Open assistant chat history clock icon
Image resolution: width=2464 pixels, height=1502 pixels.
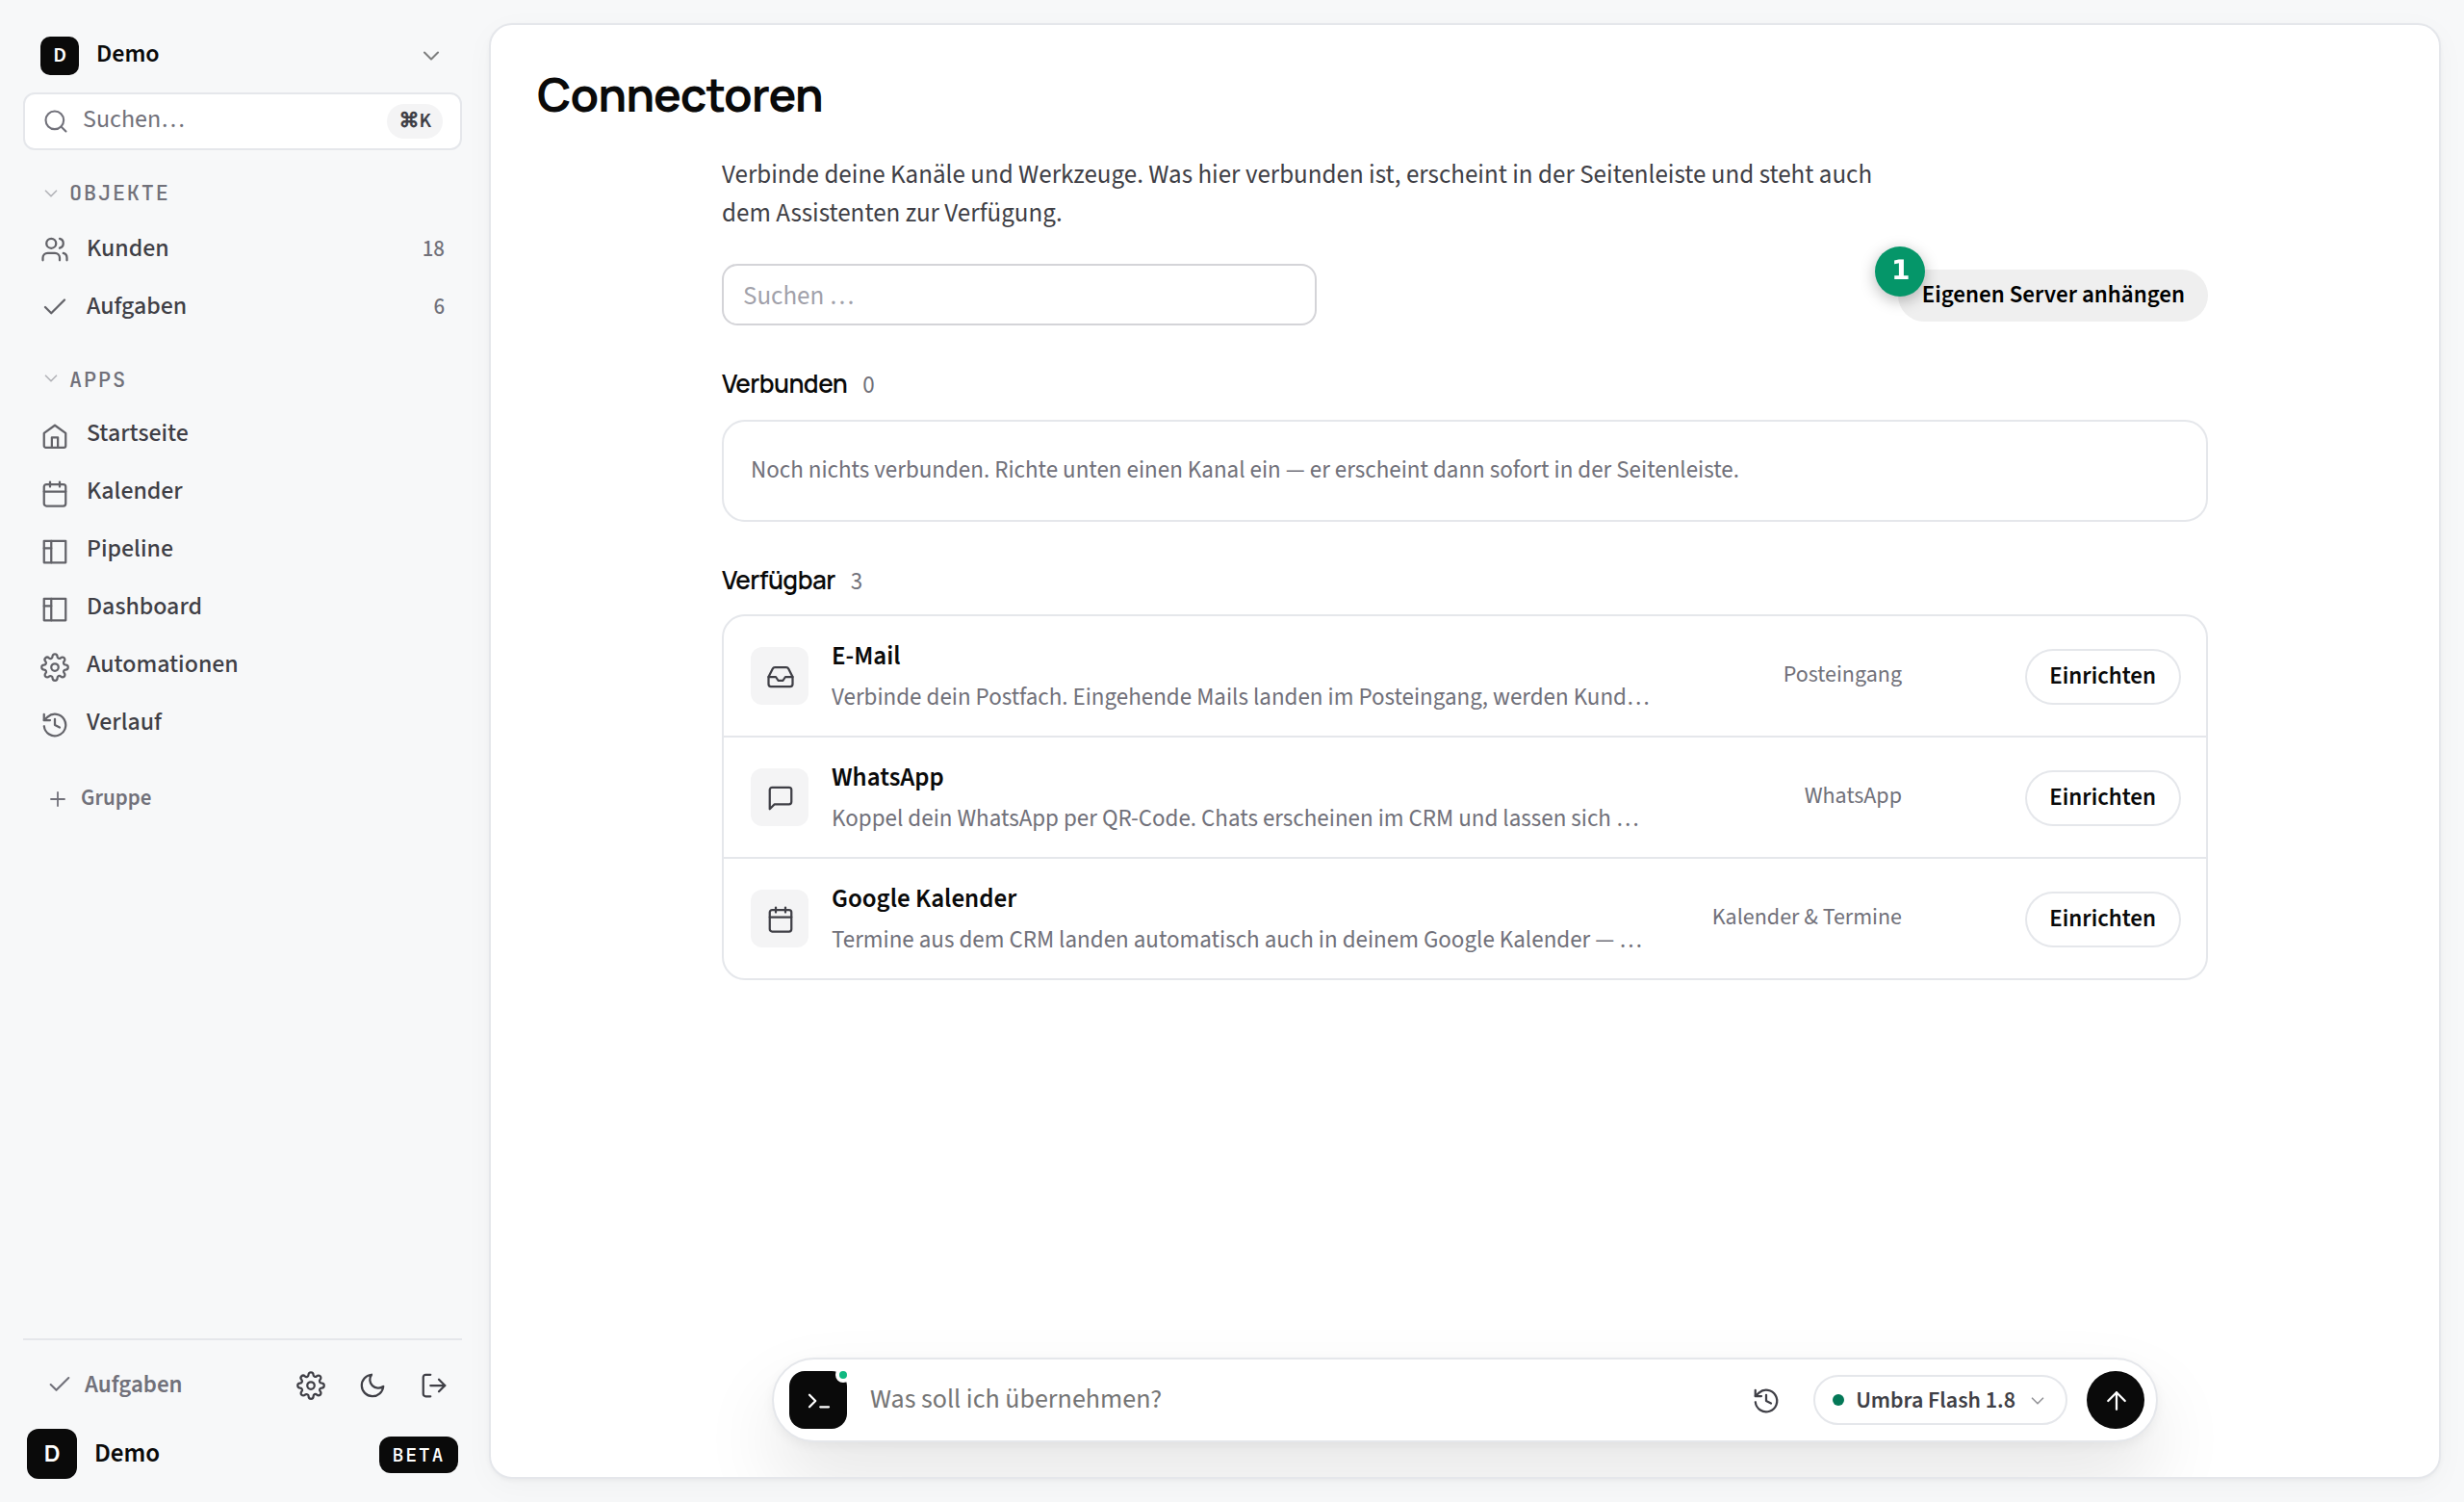[x=1766, y=1401]
